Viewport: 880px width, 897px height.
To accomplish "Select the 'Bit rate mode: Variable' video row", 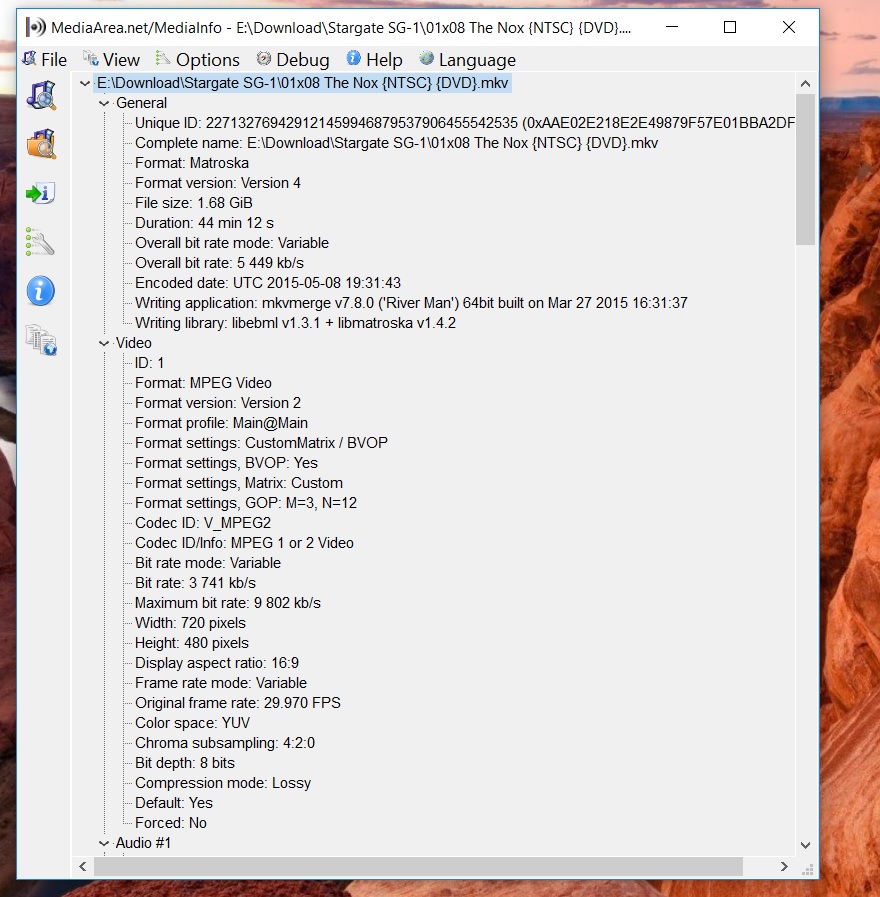I will (208, 563).
